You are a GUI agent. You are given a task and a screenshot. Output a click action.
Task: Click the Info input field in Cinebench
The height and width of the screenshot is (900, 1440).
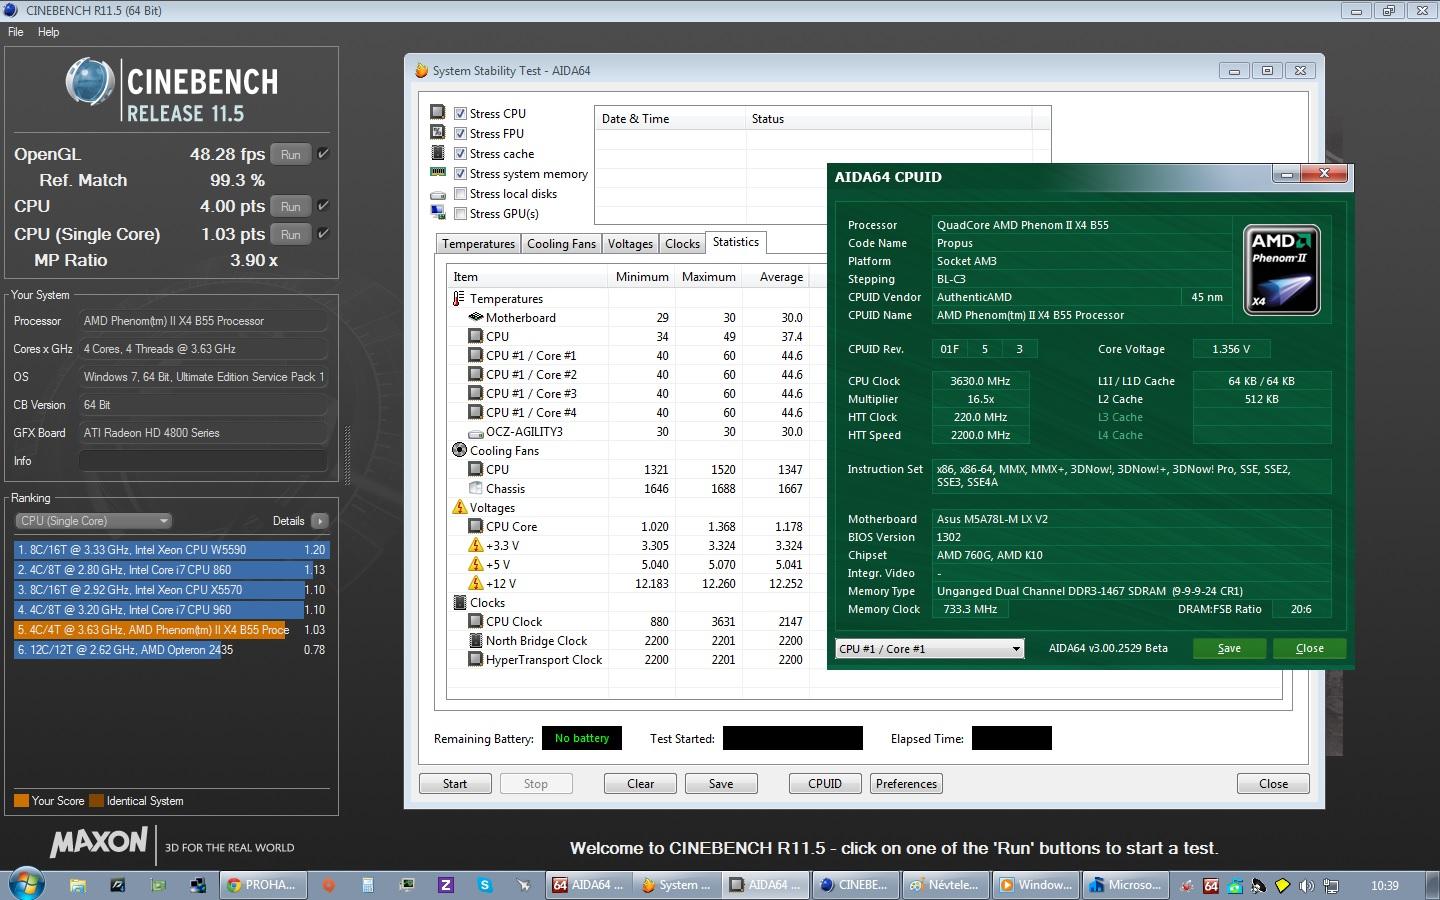[x=203, y=461]
